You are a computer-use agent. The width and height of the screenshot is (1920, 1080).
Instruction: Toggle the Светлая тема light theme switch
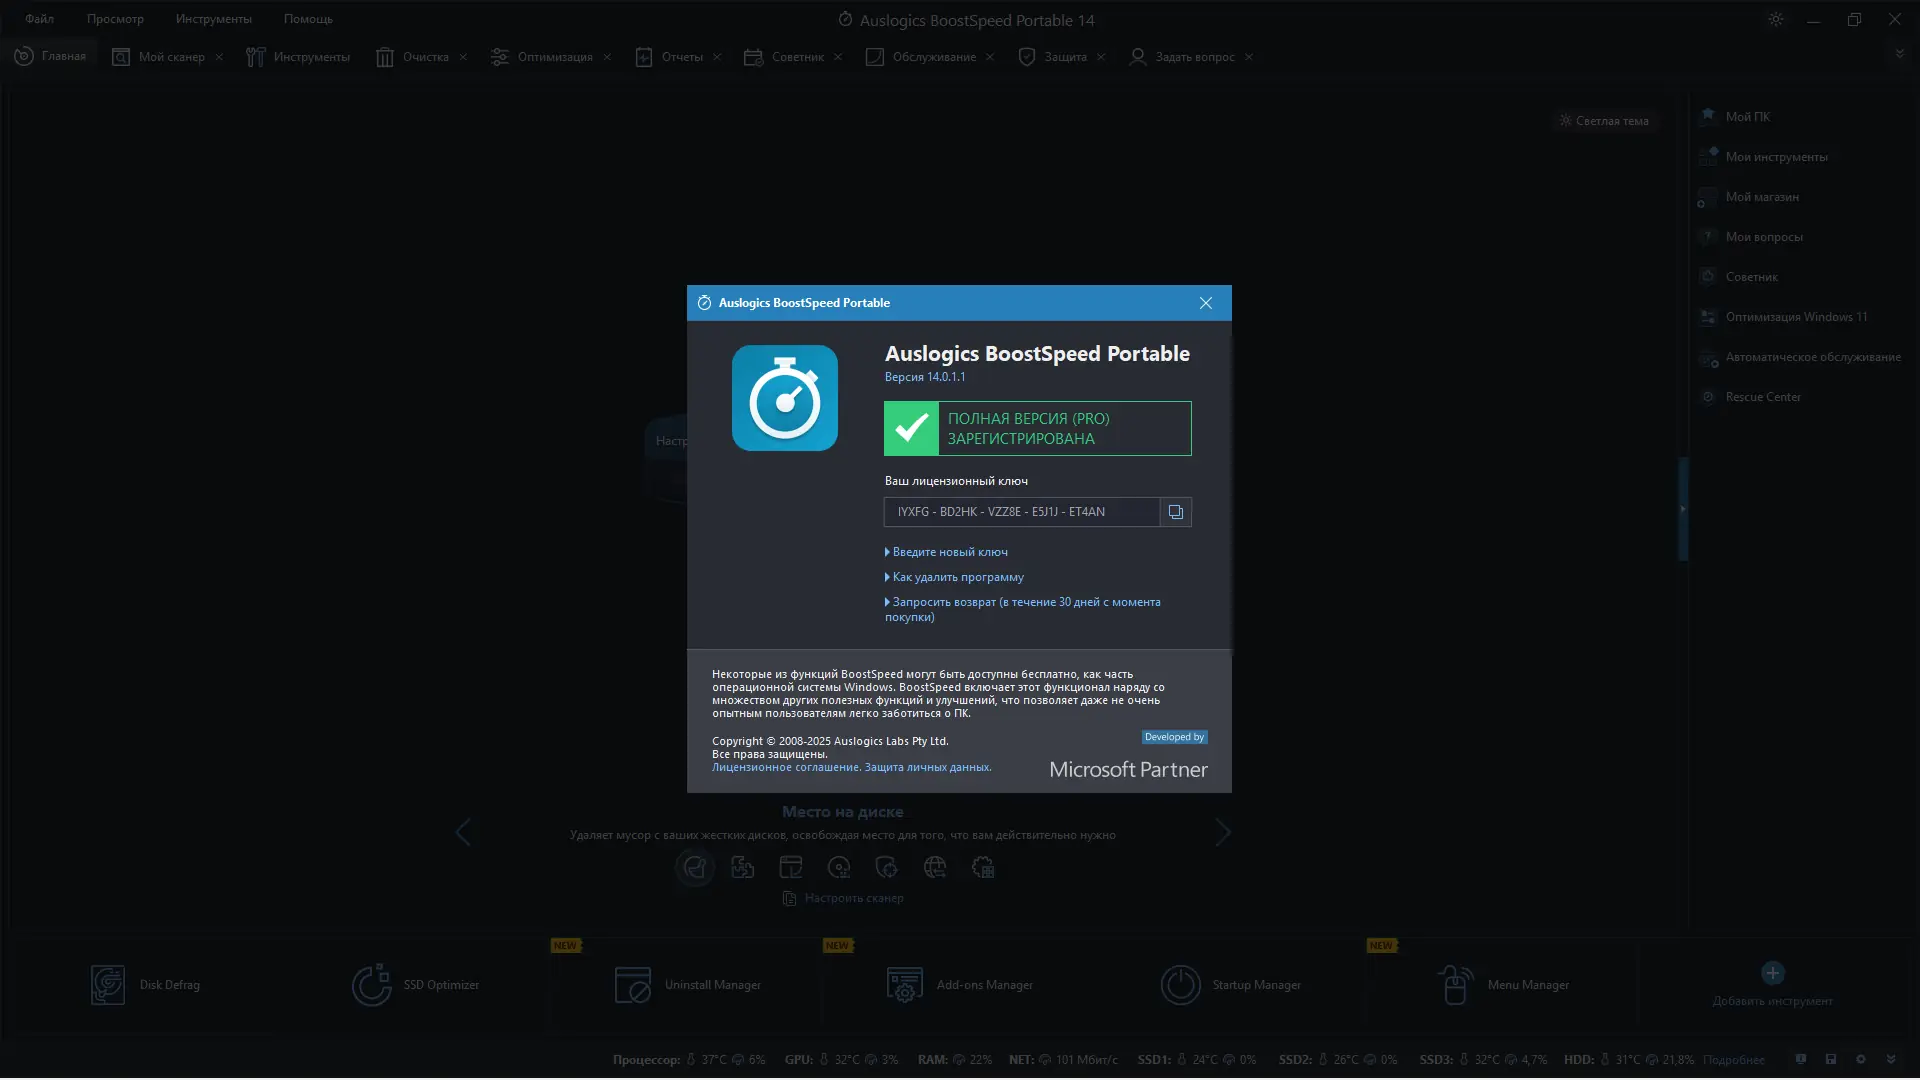[x=1604, y=121]
